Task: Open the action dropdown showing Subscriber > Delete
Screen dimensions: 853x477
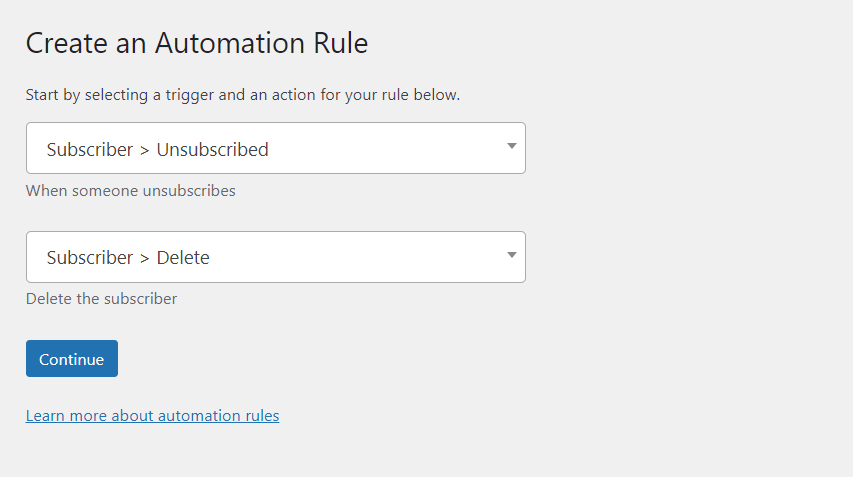Action: (276, 257)
